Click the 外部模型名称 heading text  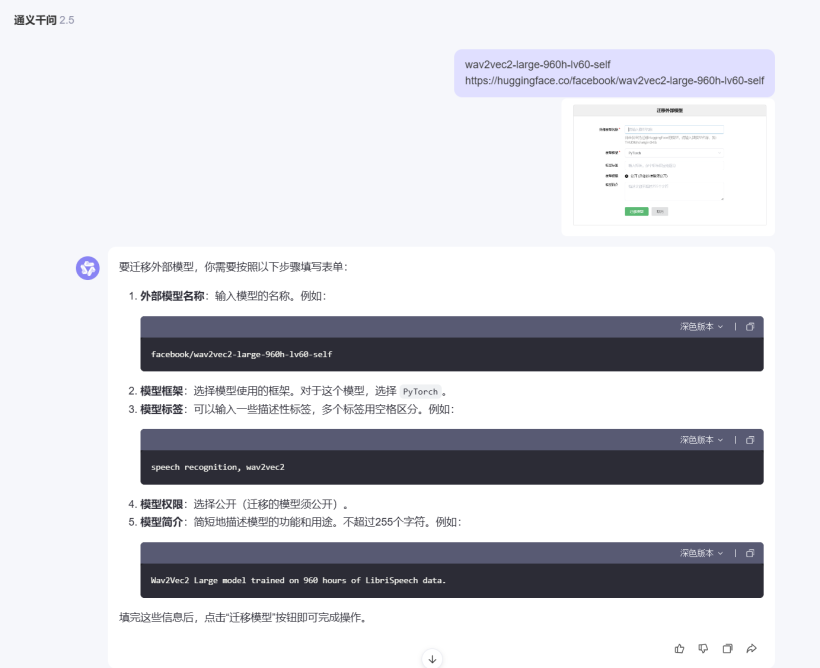pos(172,296)
